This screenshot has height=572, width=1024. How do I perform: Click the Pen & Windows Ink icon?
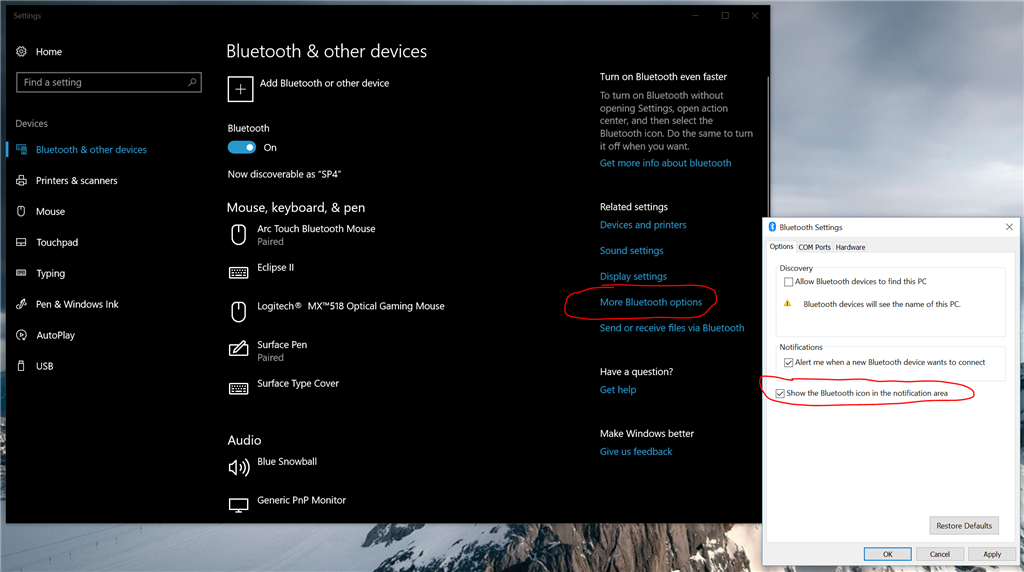pyautogui.click(x=22, y=304)
